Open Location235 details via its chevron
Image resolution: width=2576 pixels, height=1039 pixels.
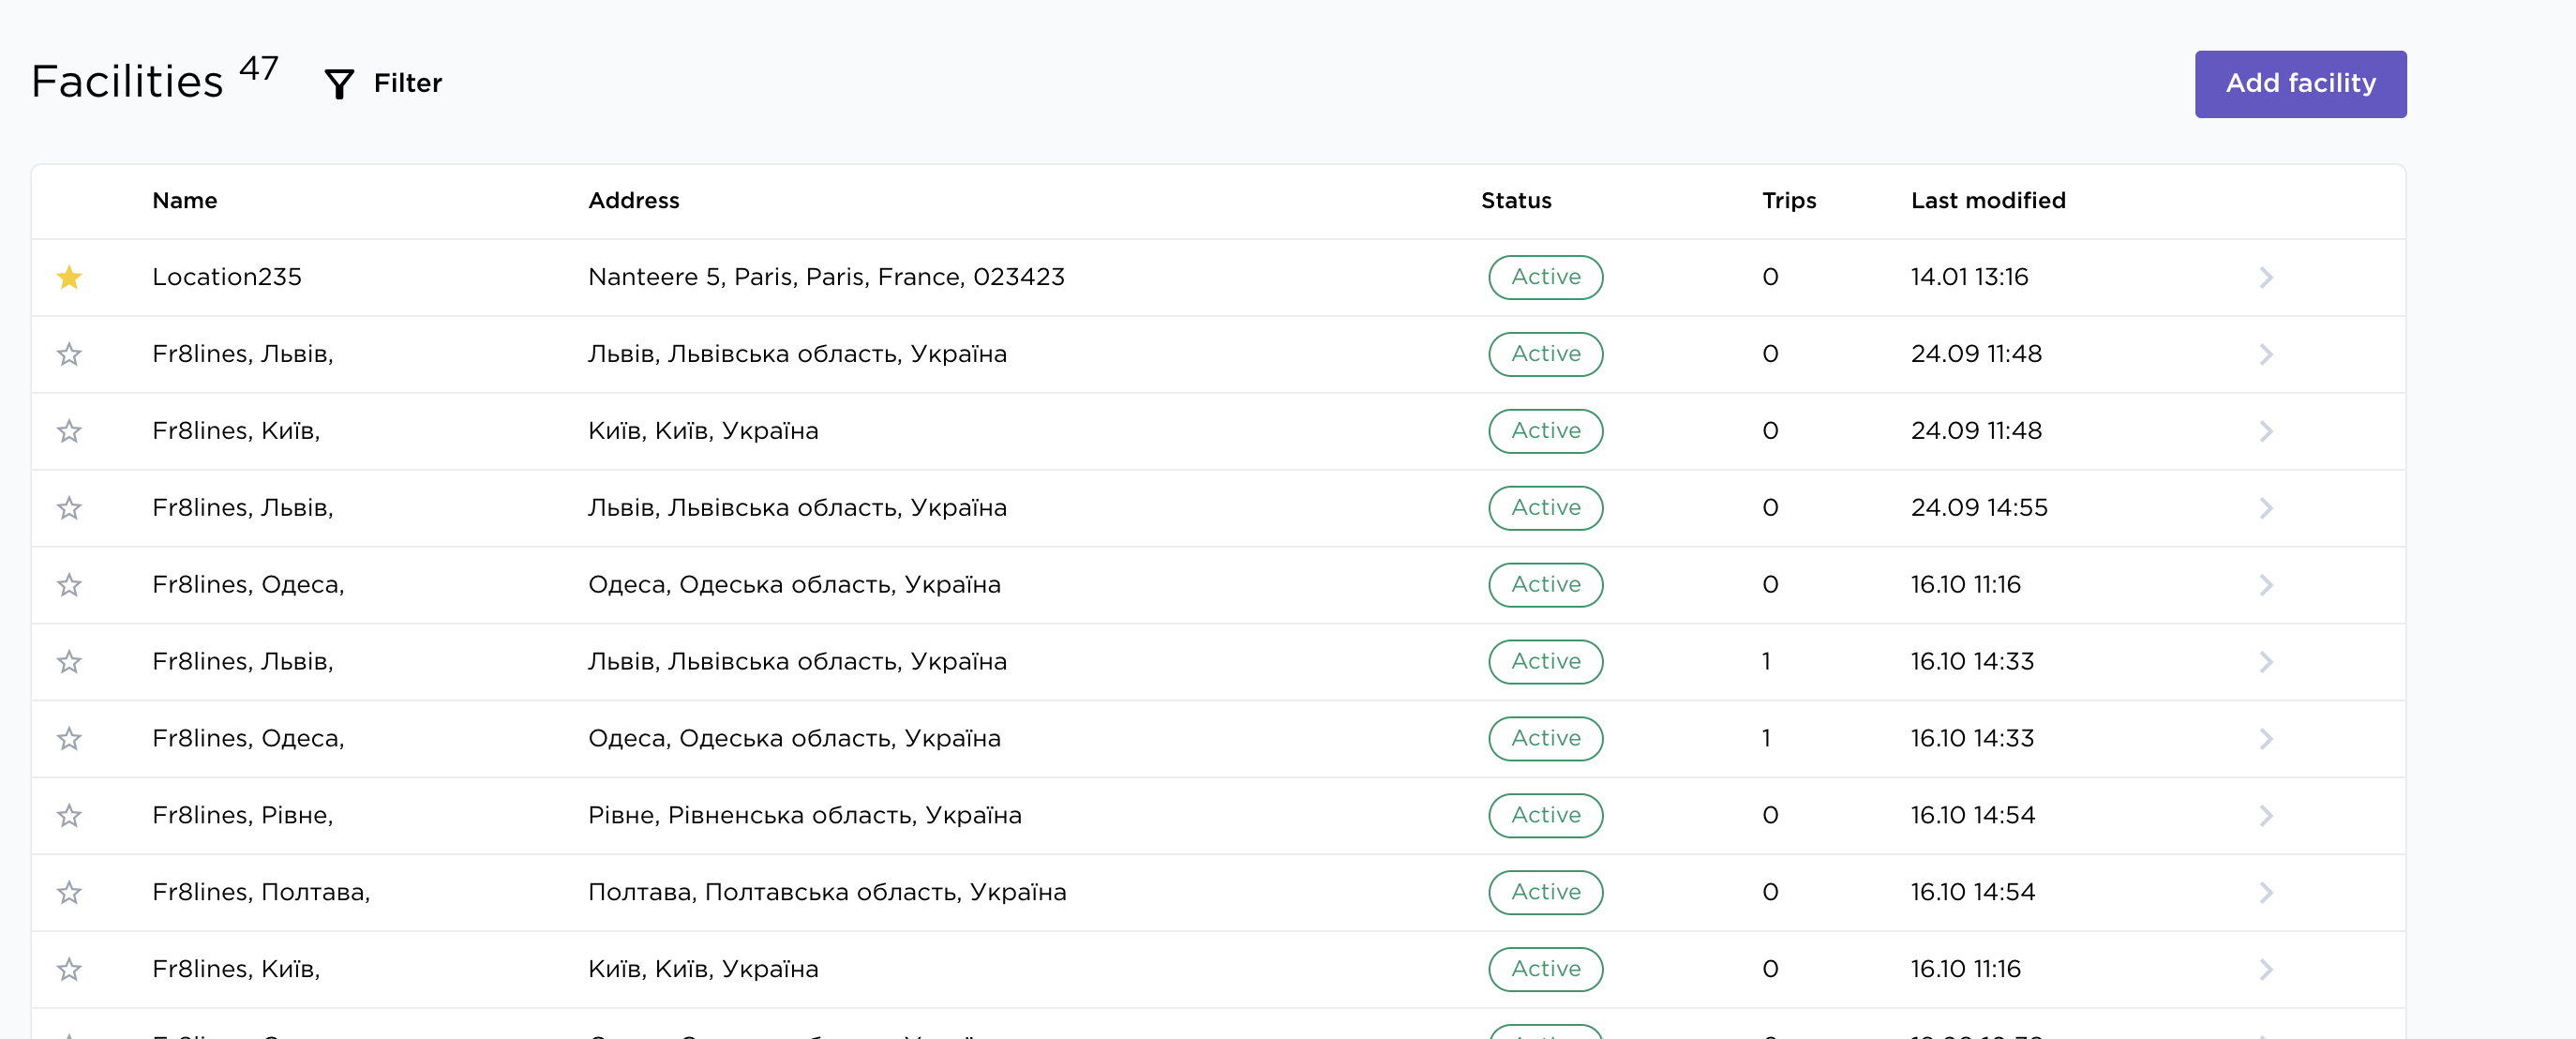point(2266,277)
